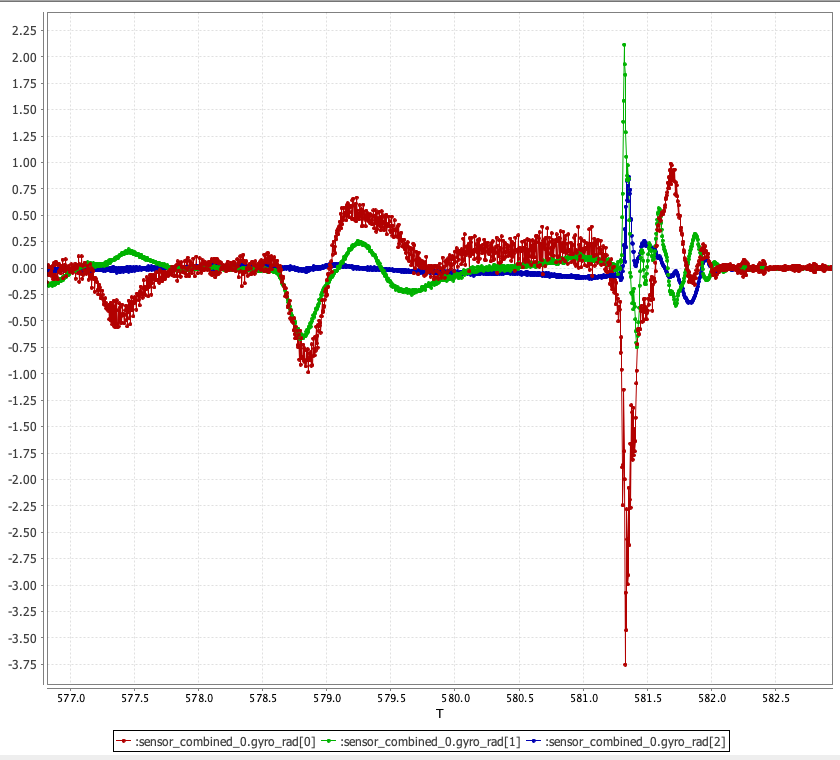Click the gyro_rad[2] legend entry
Image resolution: width=840 pixels, height=760 pixels.
tap(626, 741)
